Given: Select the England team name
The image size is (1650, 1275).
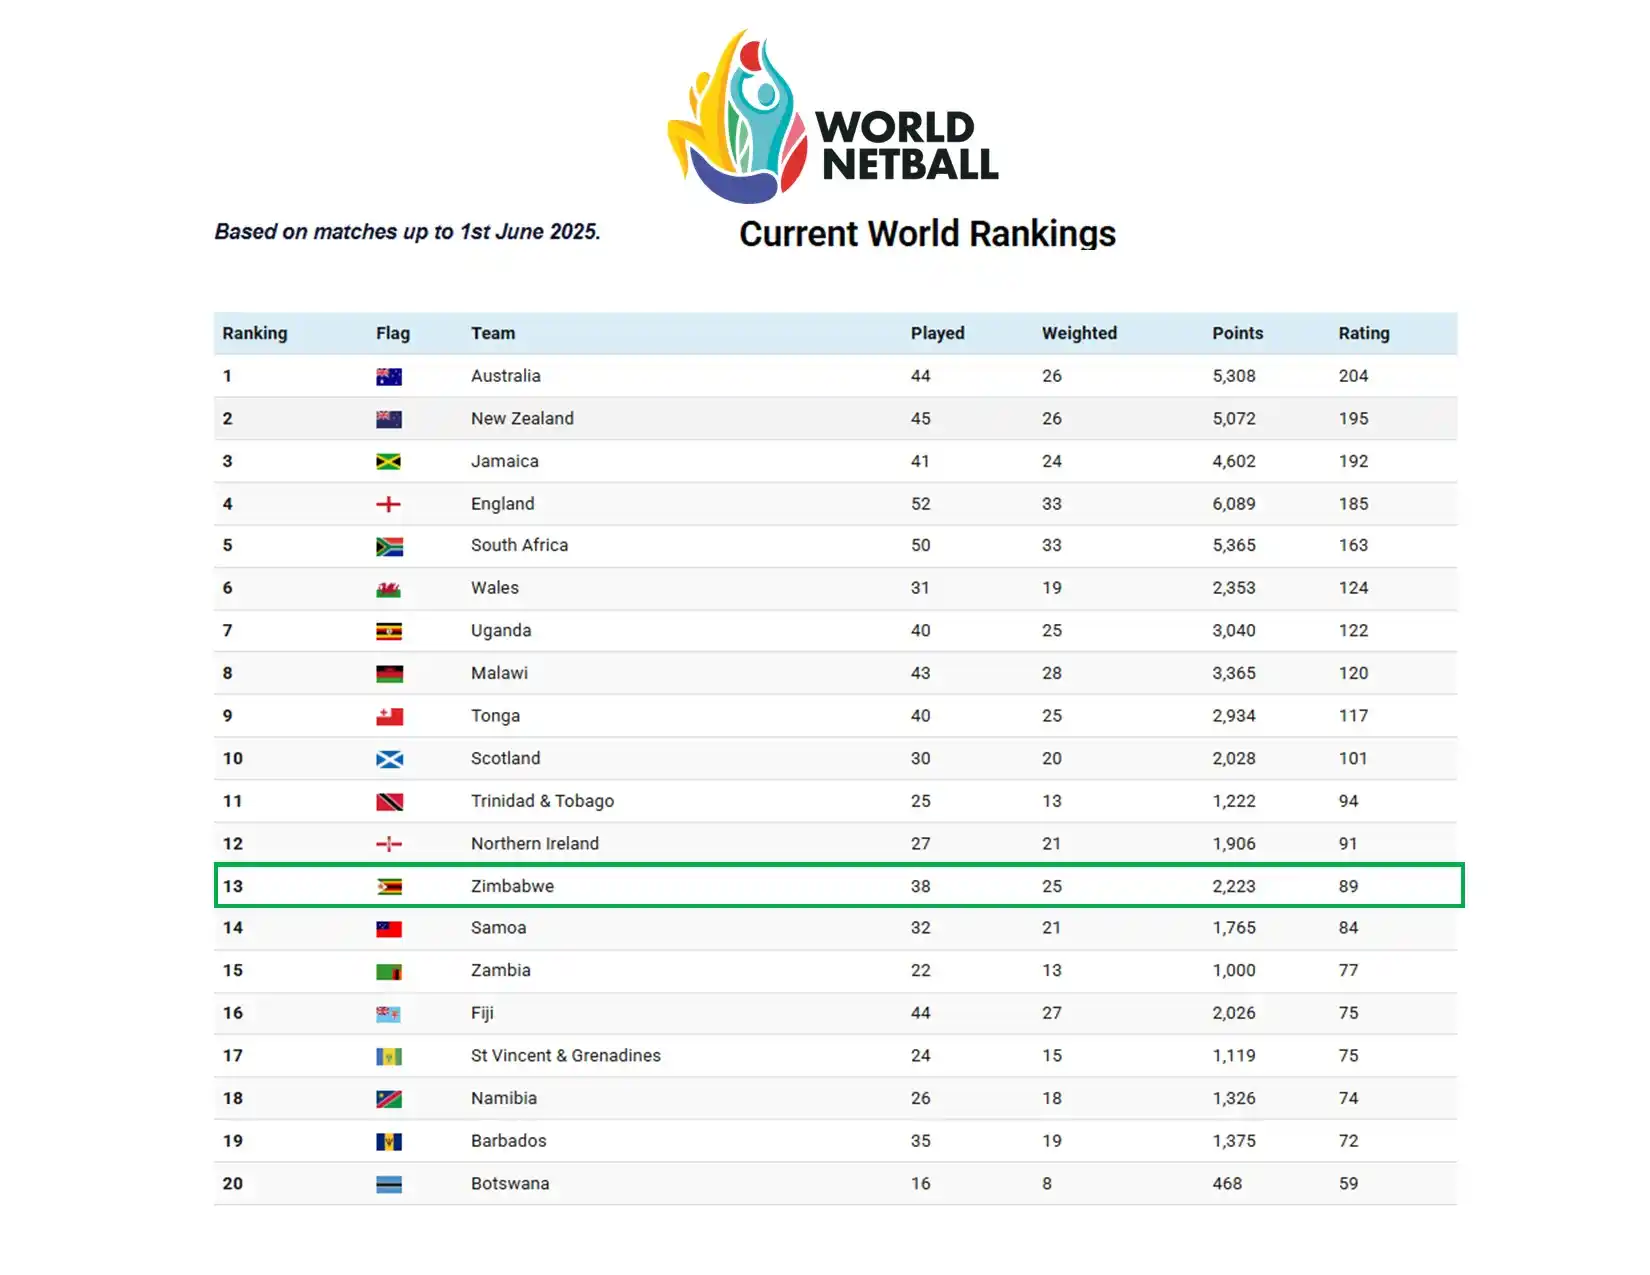Looking at the screenshot, I should pos(502,504).
